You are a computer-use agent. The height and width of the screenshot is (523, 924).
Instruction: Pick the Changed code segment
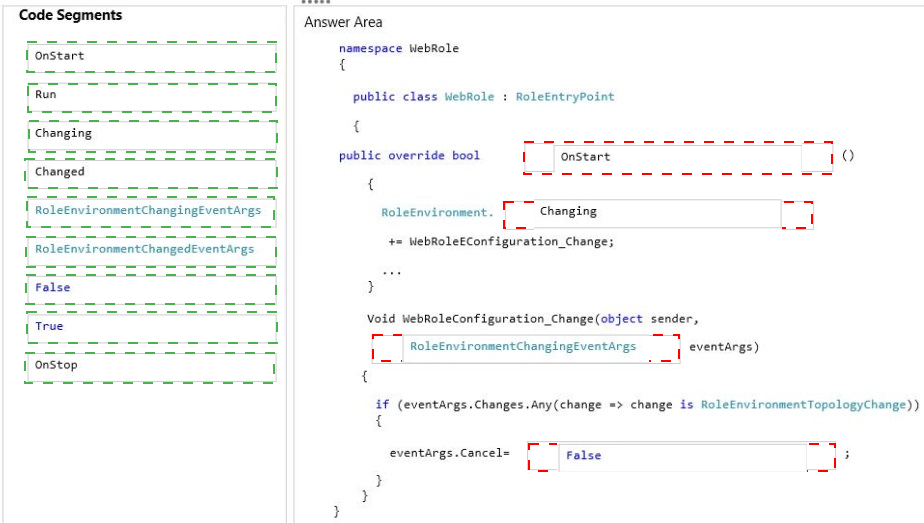click(x=151, y=174)
